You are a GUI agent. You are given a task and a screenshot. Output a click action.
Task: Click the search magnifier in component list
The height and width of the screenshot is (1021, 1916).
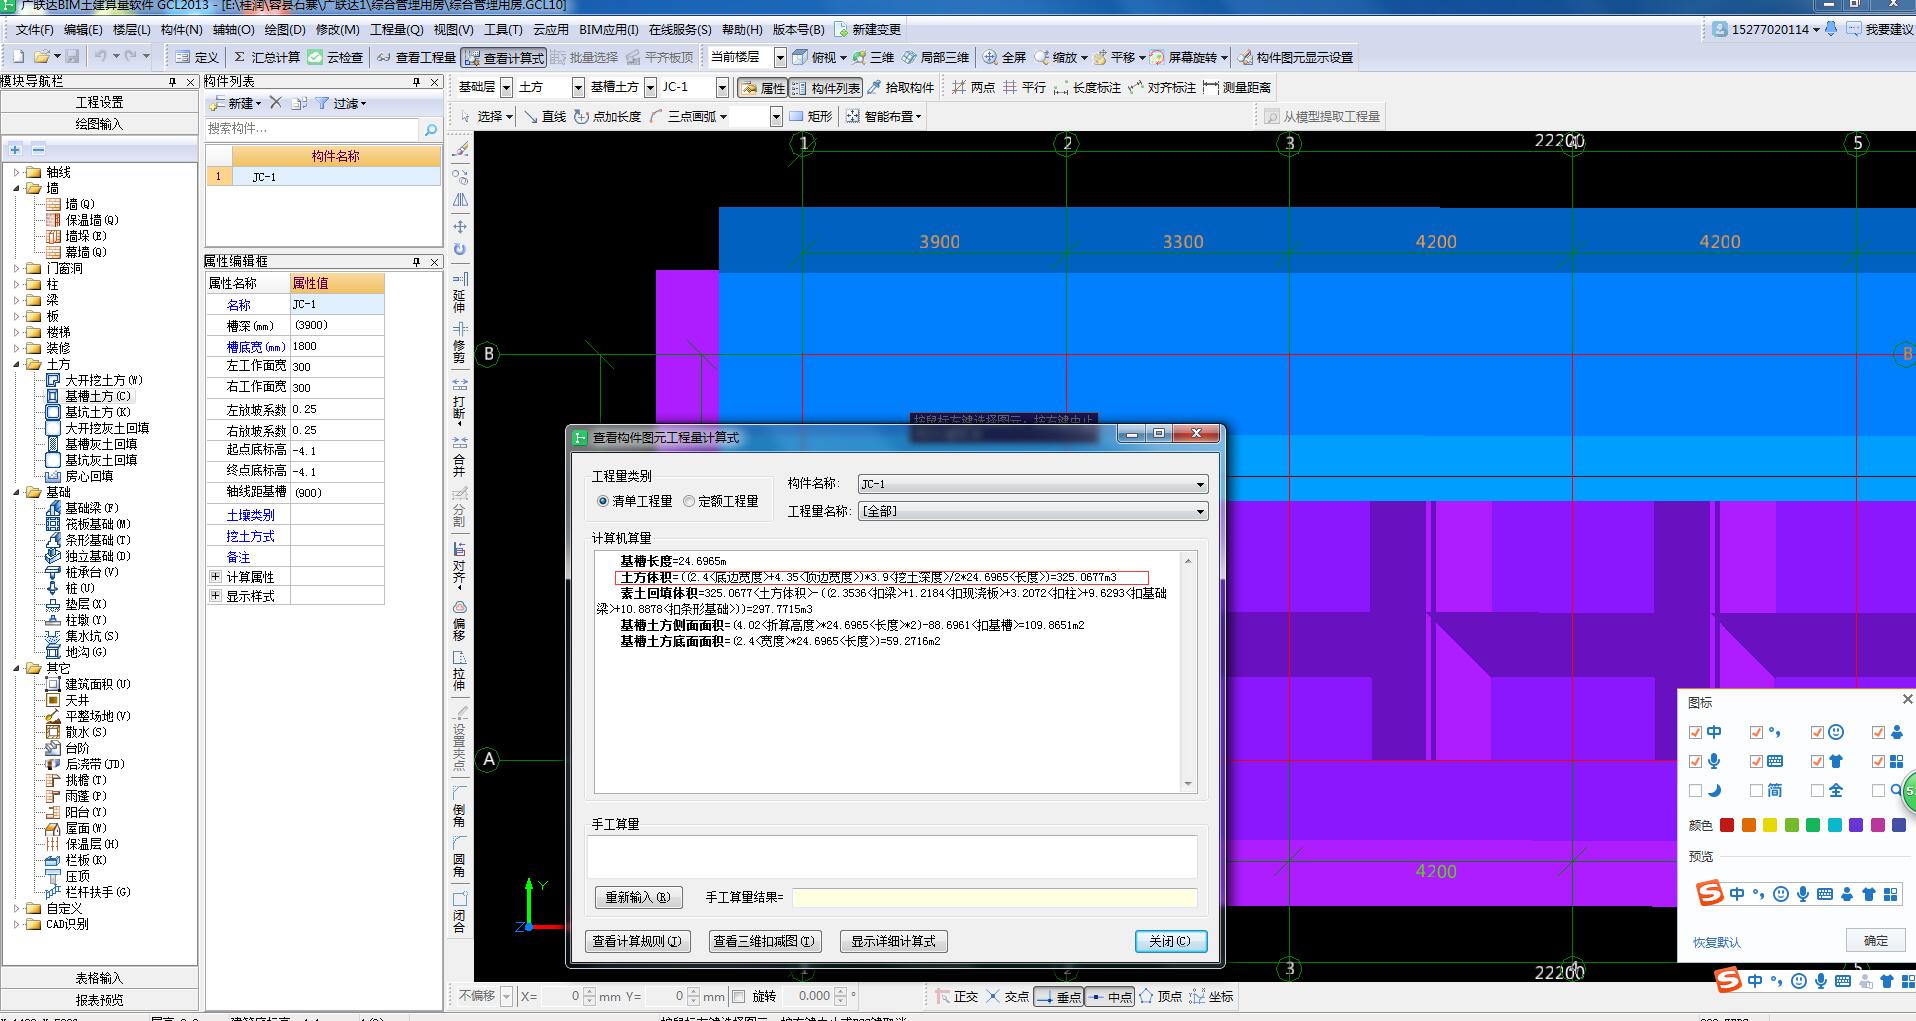(x=431, y=129)
